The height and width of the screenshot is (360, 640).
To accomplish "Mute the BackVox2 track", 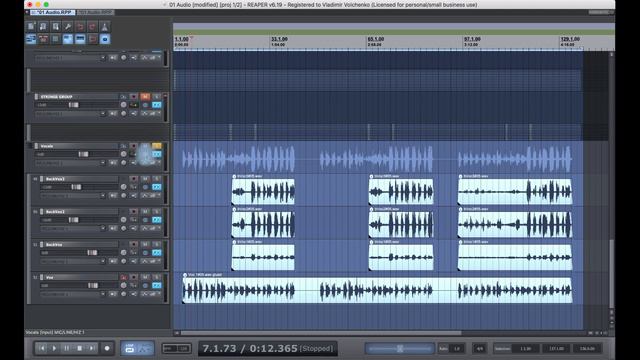I will (x=145, y=211).
